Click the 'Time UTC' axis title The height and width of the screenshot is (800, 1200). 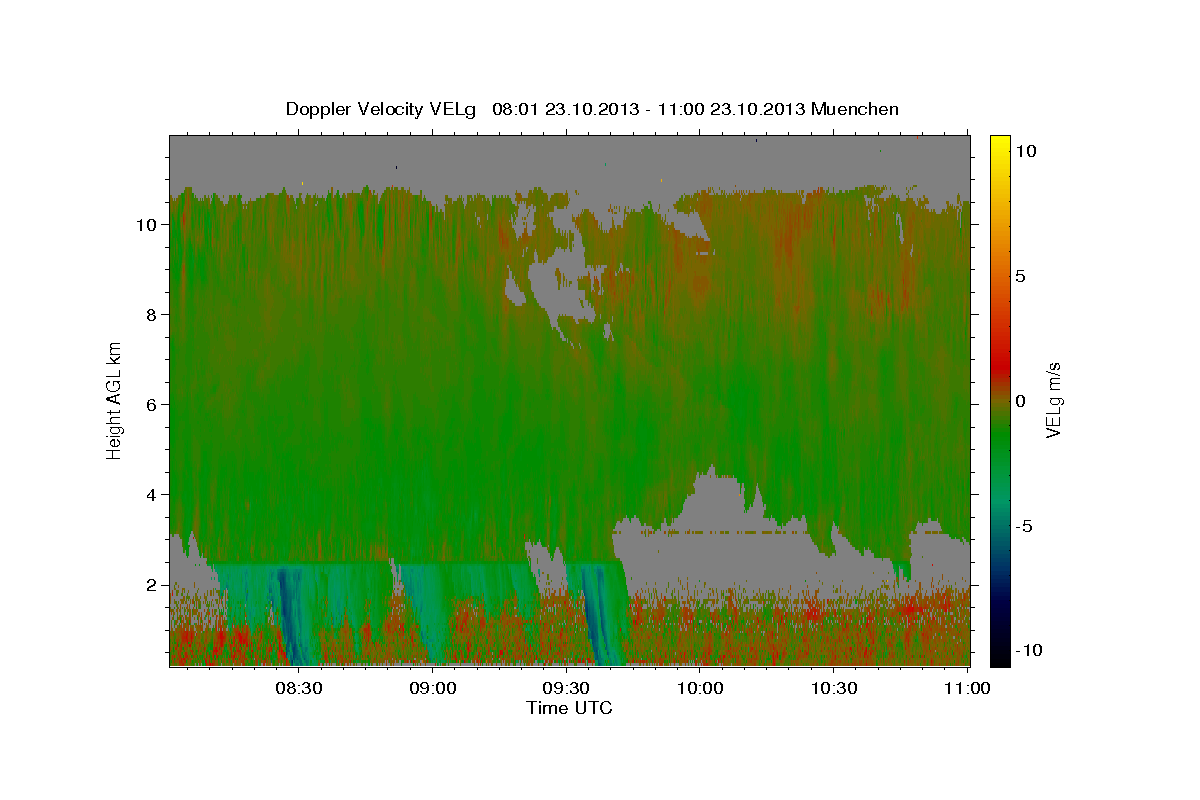point(569,708)
